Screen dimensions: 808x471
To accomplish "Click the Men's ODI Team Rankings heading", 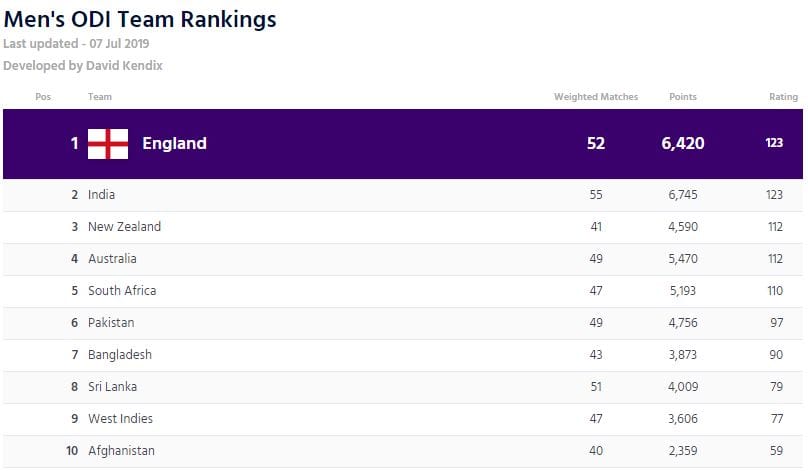I will tap(140, 19).
